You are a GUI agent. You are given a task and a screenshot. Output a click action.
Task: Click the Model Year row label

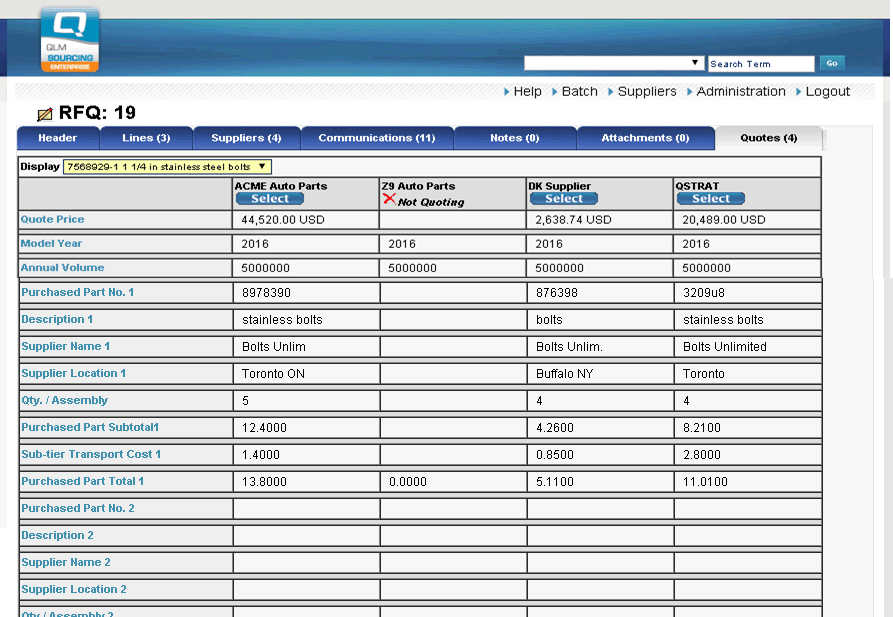point(51,243)
